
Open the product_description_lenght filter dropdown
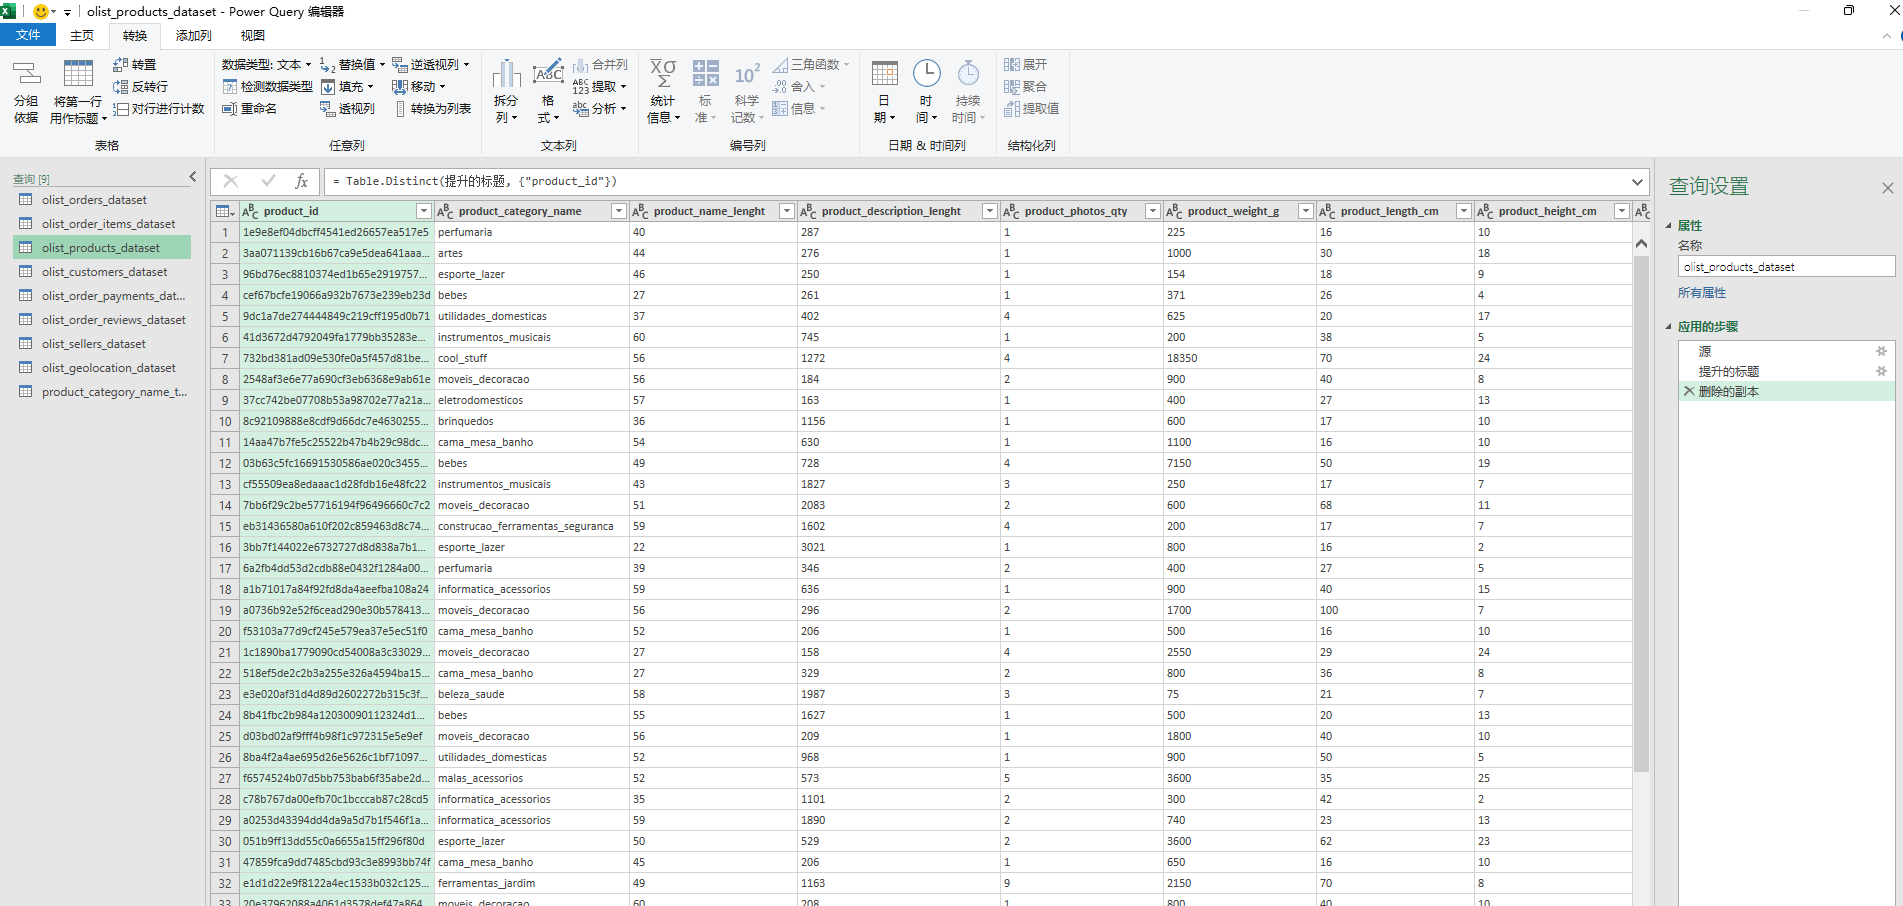tap(989, 211)
